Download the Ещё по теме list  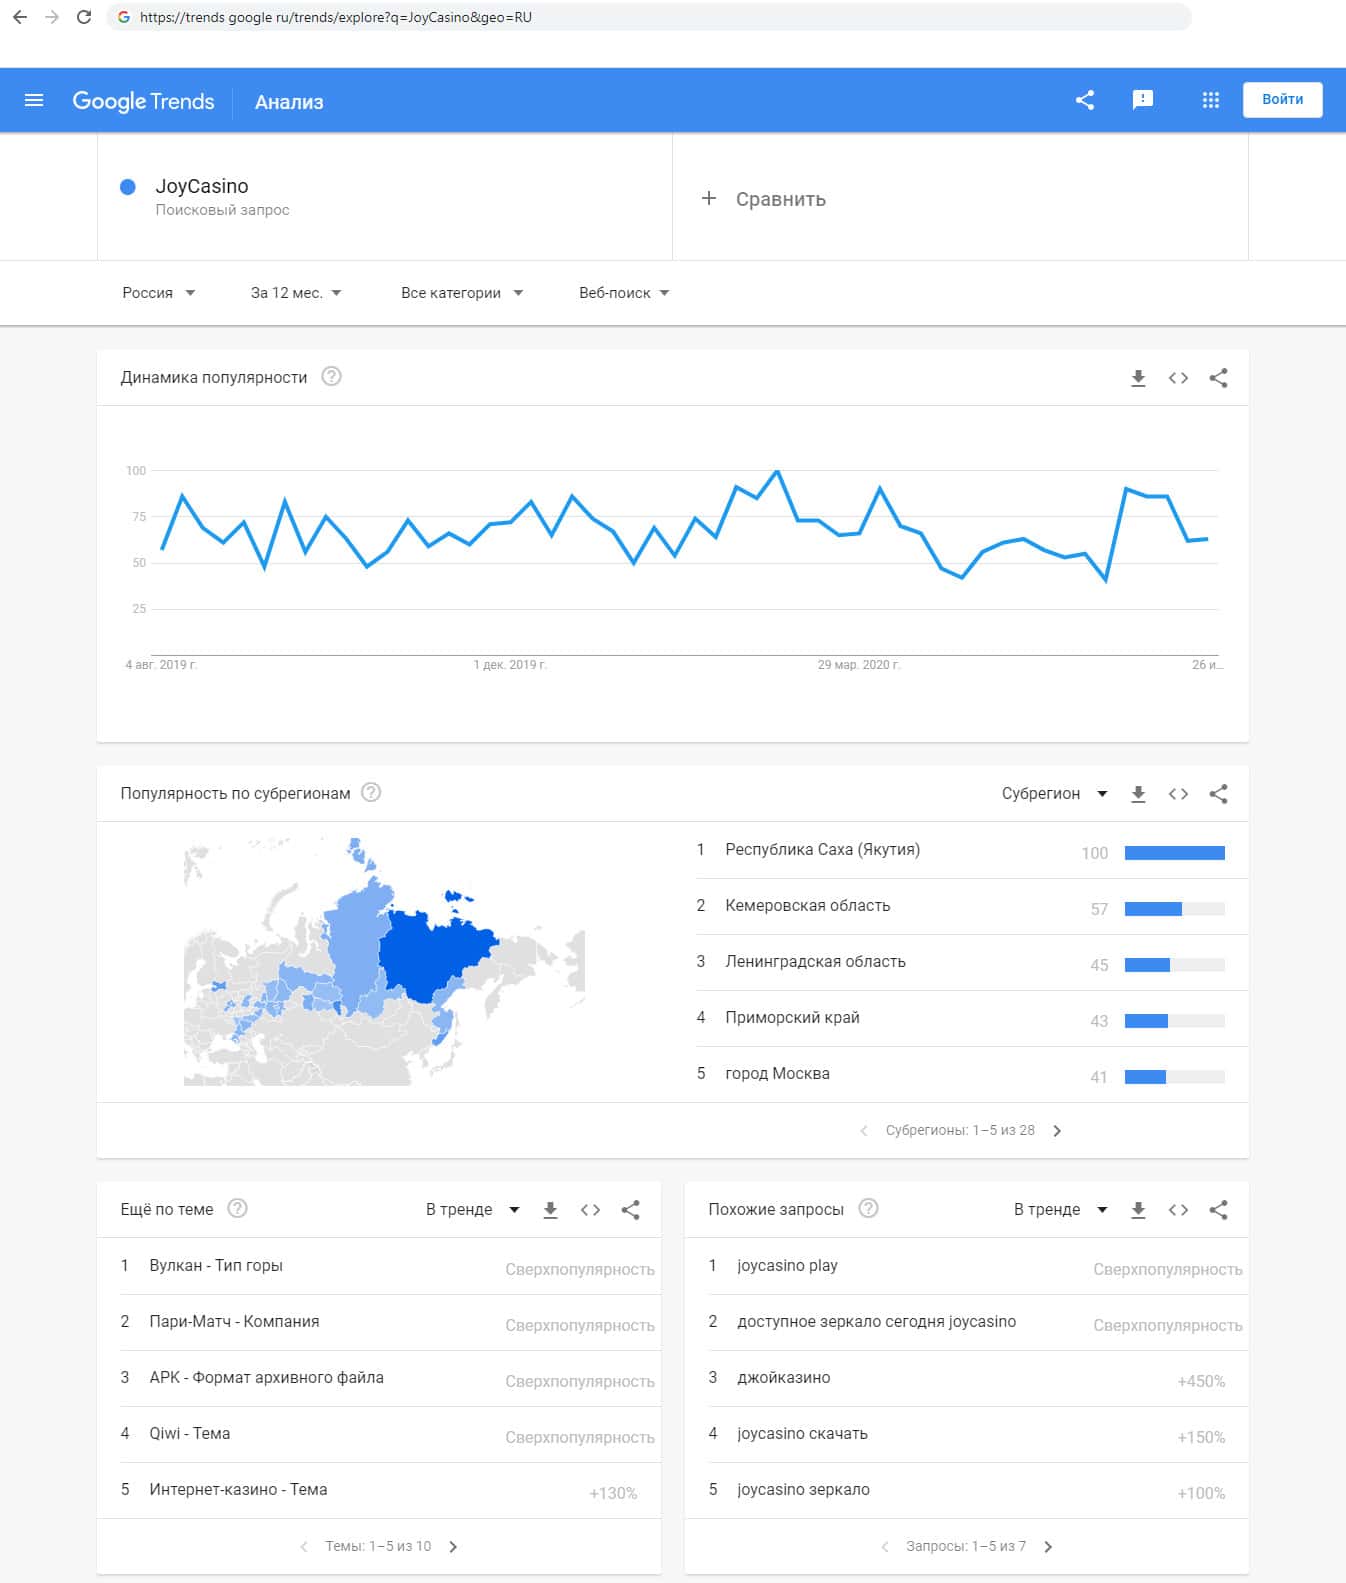550,1210
